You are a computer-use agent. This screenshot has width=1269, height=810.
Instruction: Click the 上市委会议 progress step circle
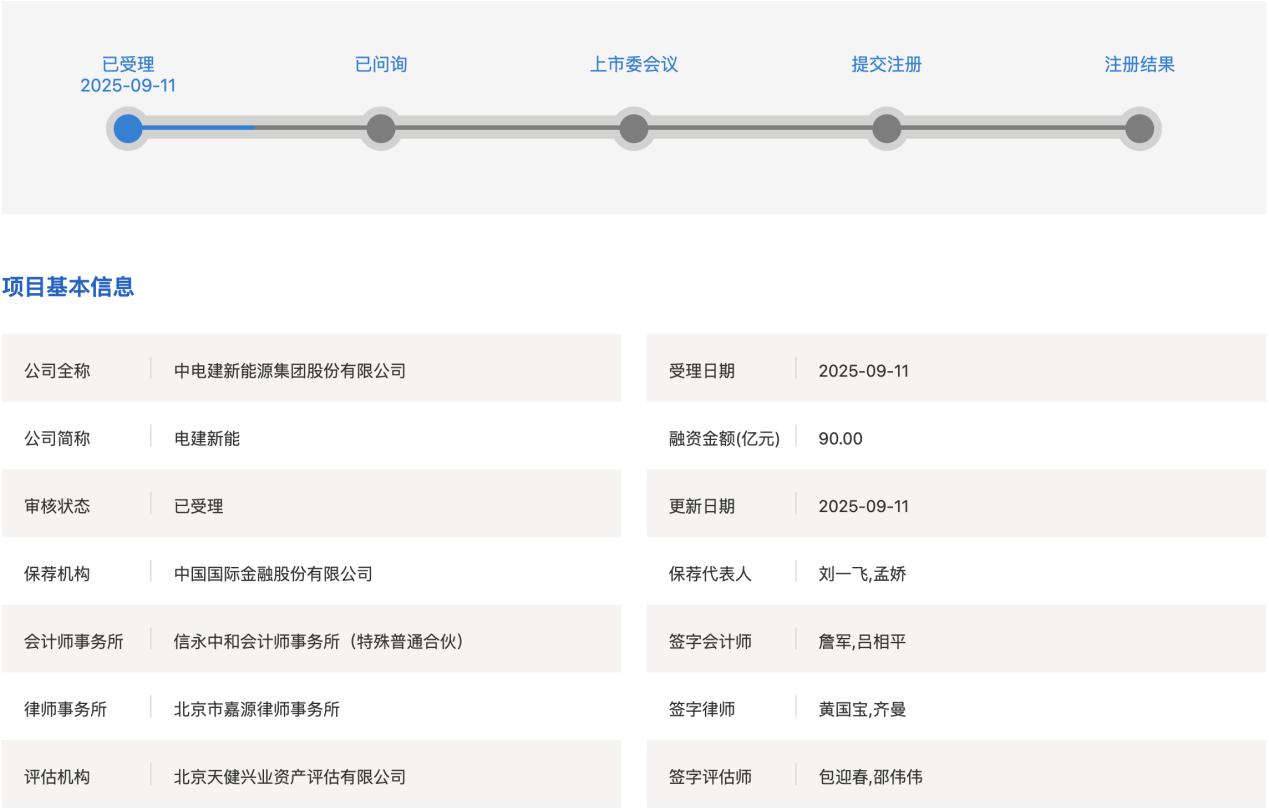click(x=634, y=128)
